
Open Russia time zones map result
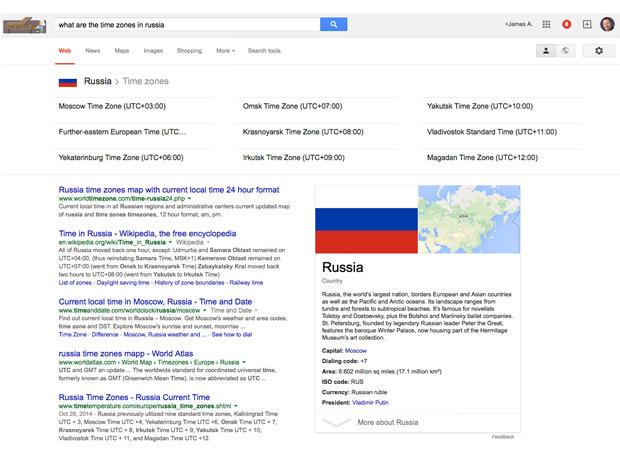(x=169, y=190)
